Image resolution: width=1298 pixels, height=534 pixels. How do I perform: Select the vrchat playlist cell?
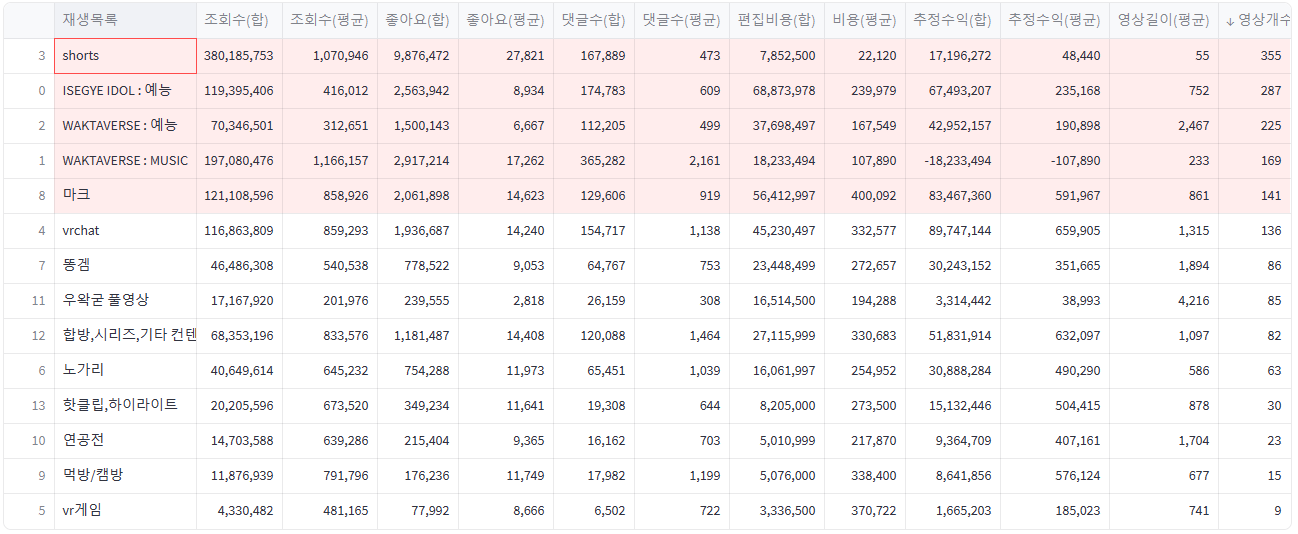125,231
